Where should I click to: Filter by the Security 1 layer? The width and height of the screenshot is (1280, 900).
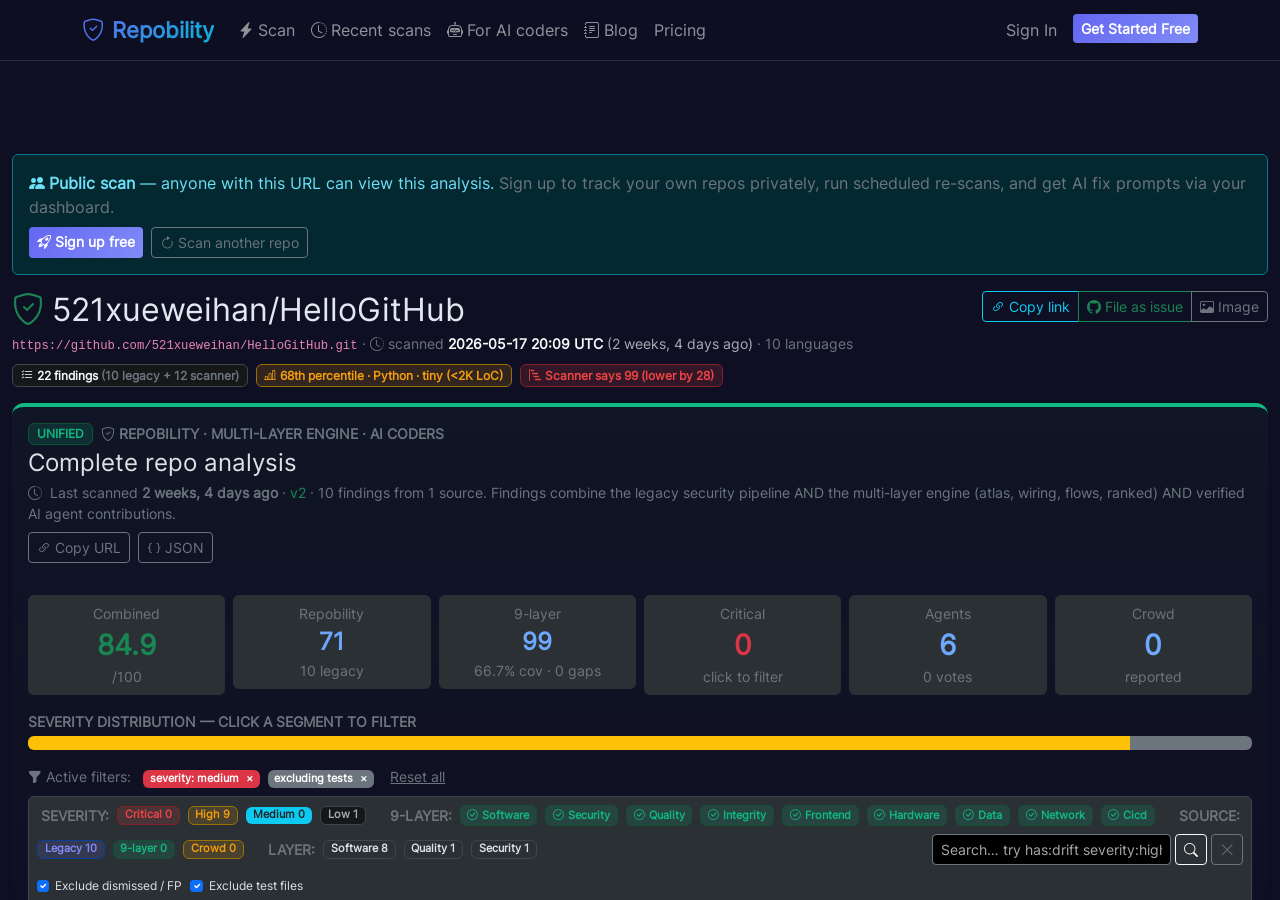tap(504, 849)
